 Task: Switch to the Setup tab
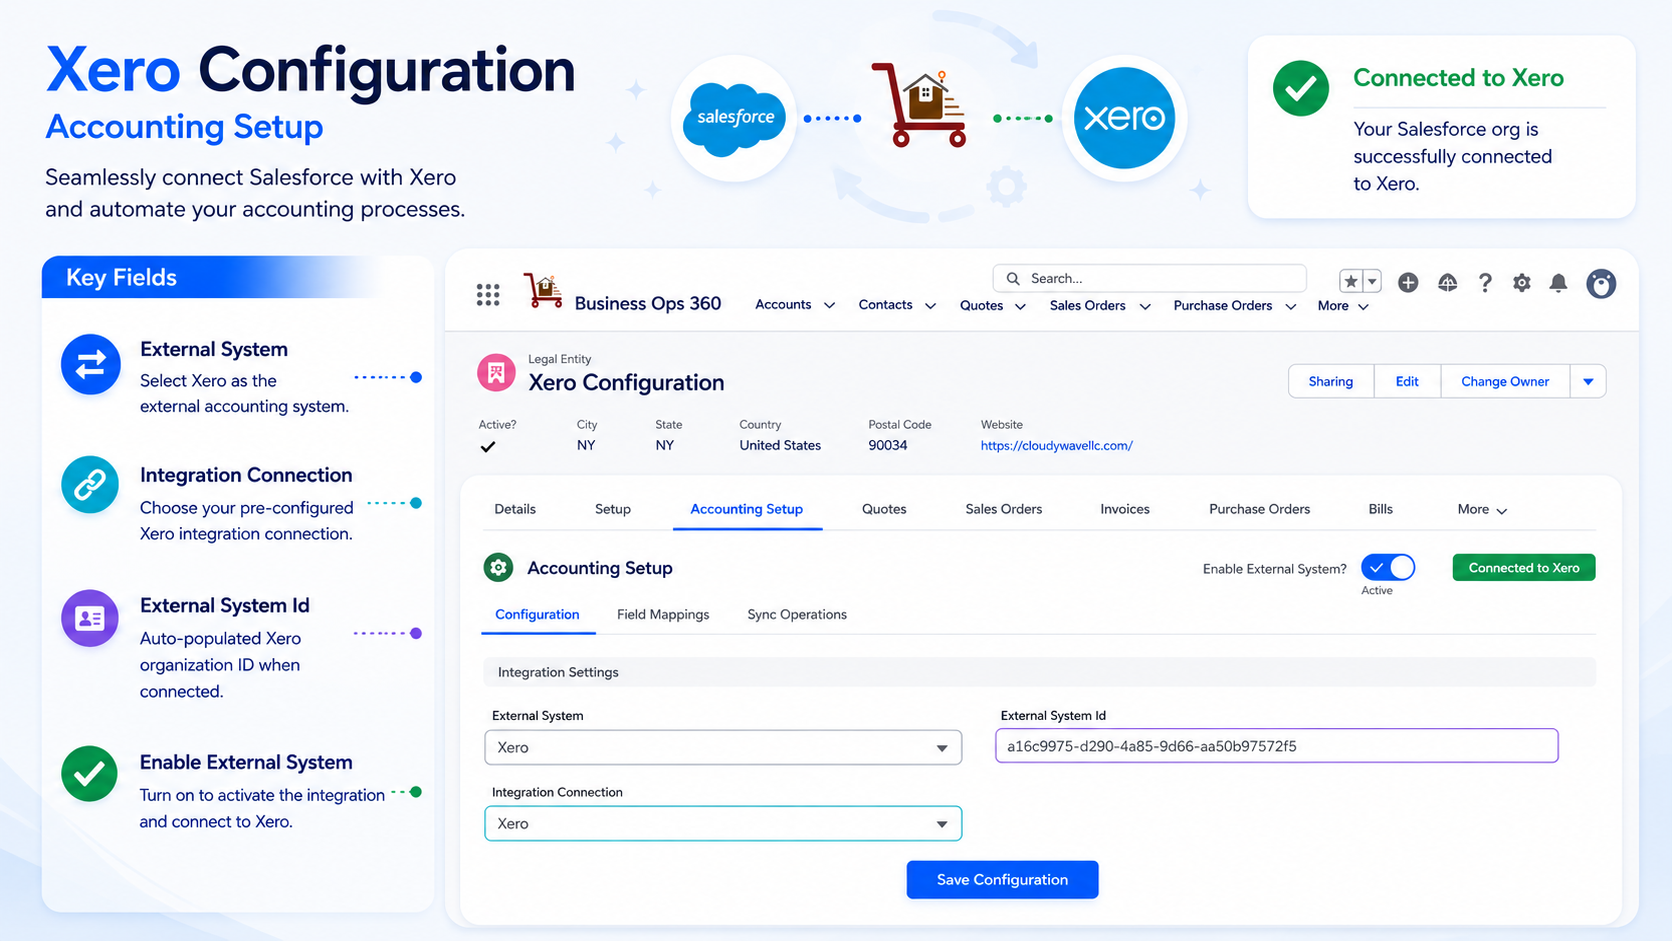tap(613, 509)
